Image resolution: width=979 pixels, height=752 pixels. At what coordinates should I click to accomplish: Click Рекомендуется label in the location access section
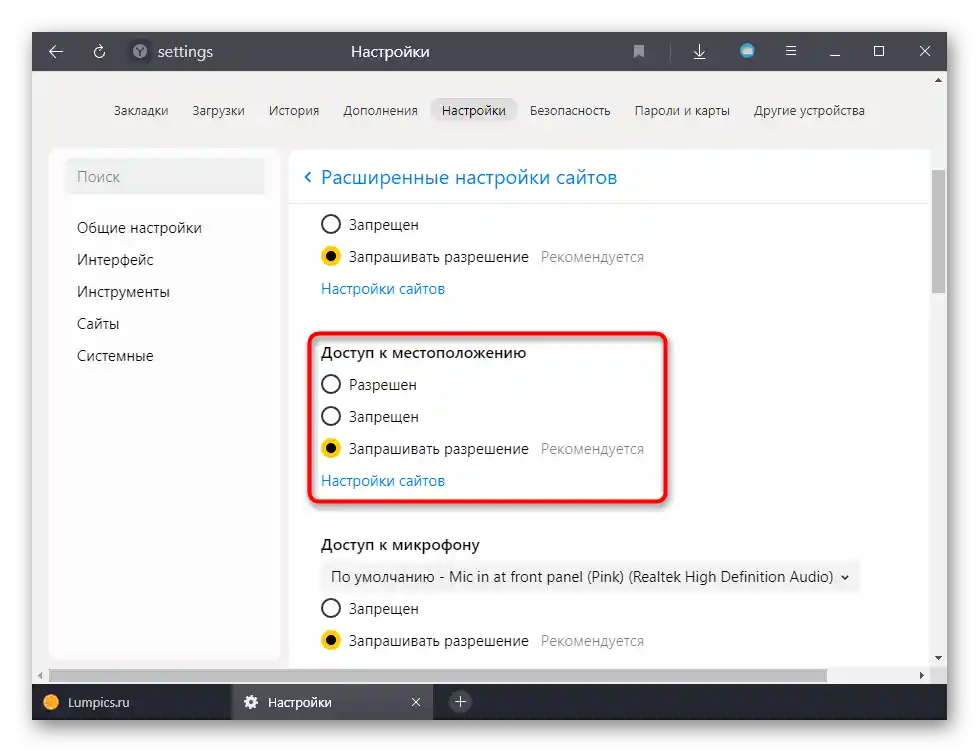tap(592, 449)
